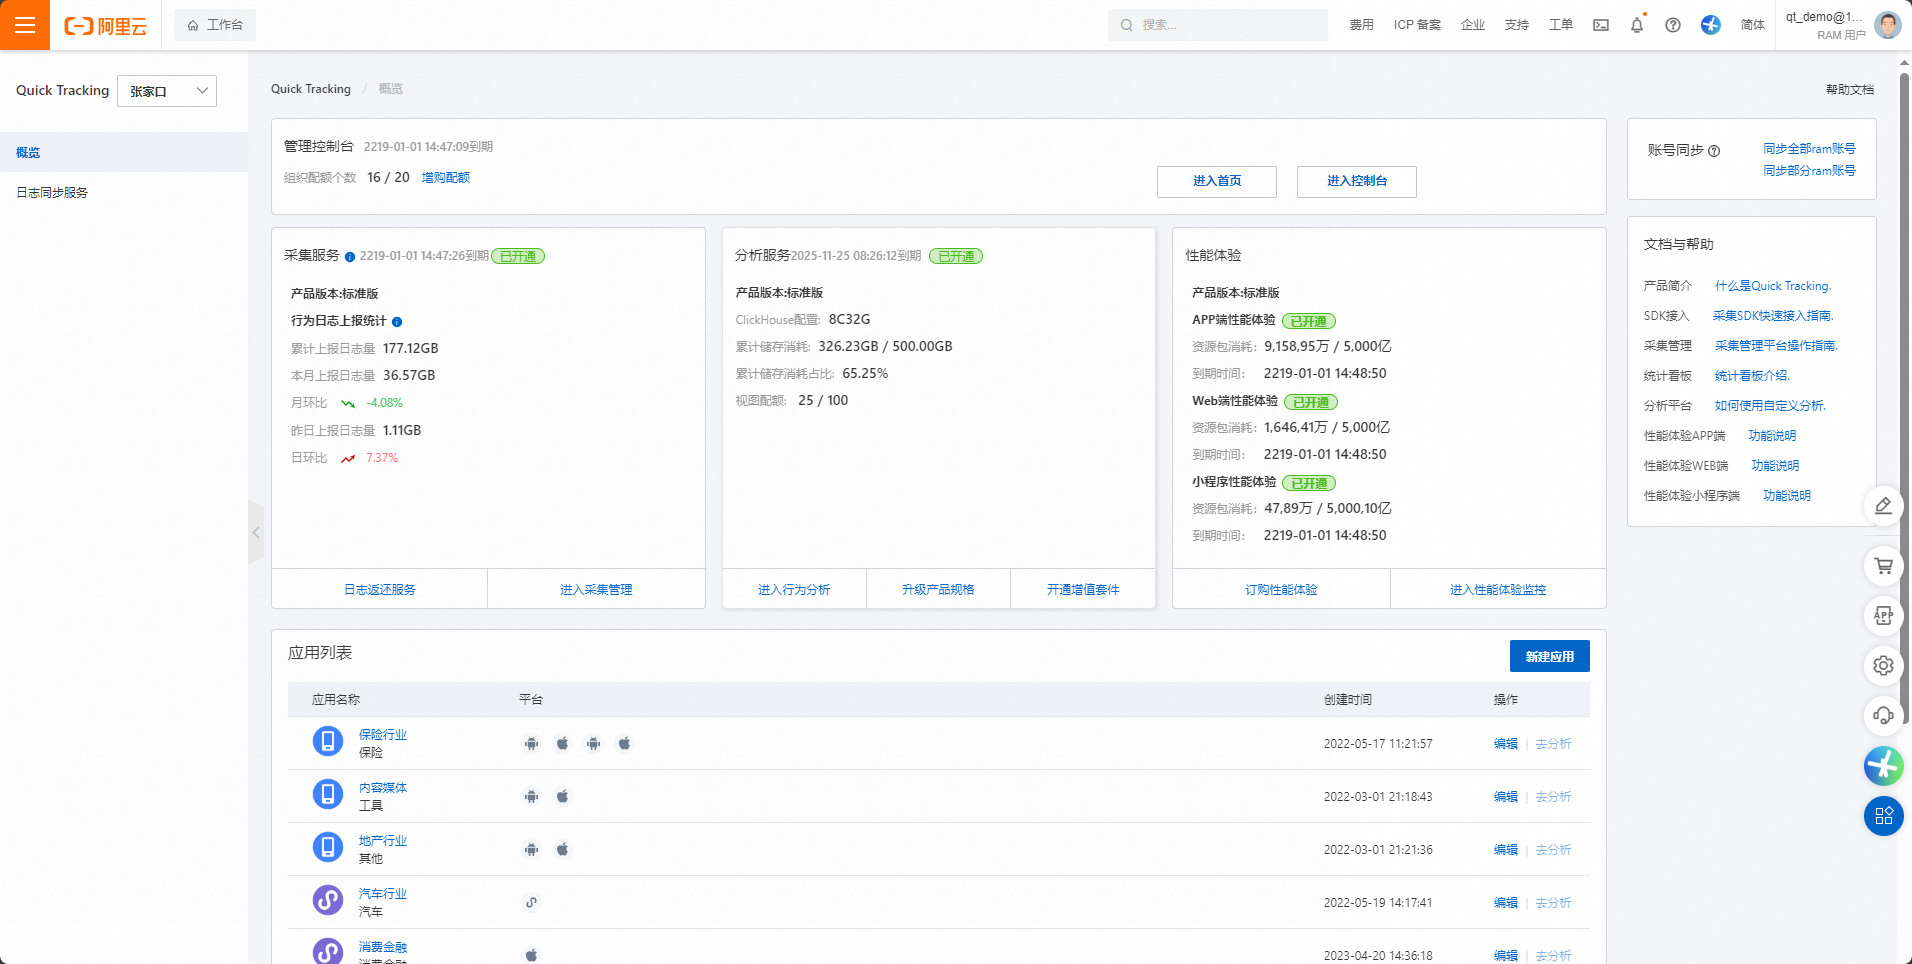This screenshot has height=964, width=1912.
Task: Click 去分析 for 内容媒体 app
Action: point(1554,796)
